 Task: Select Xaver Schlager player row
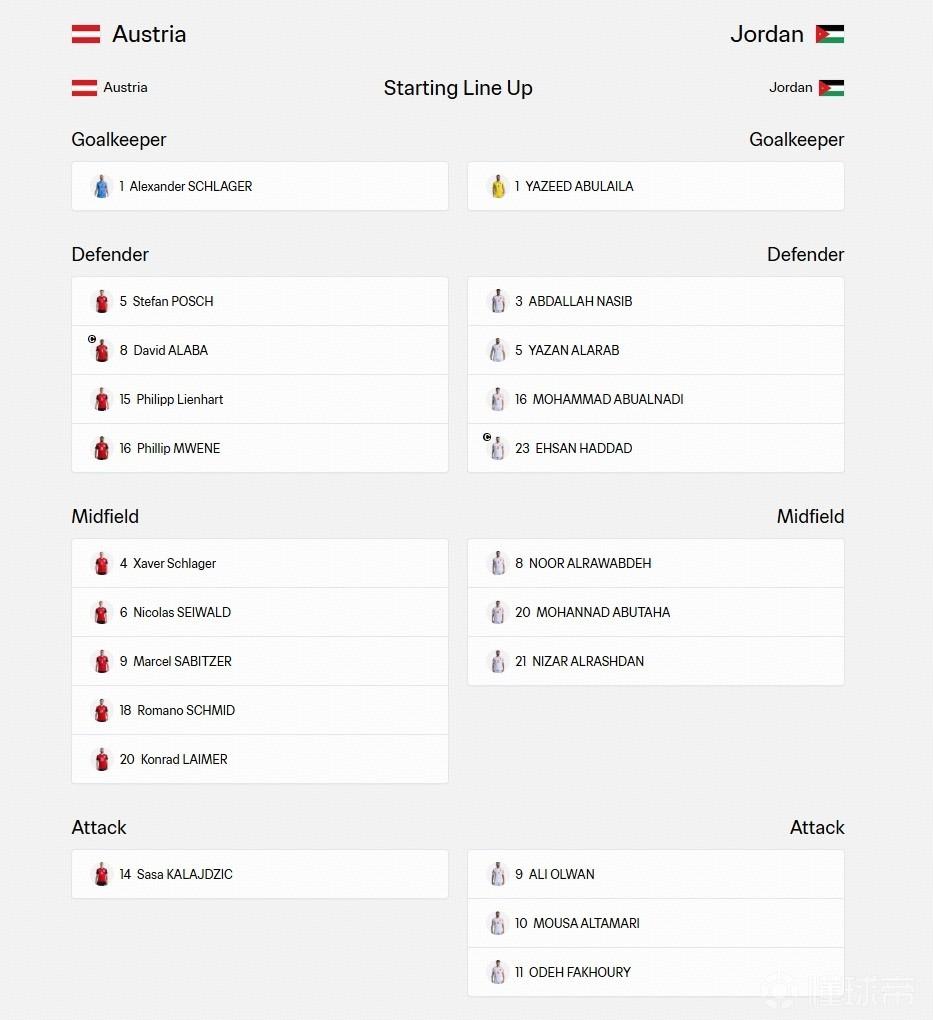click(260, 563)
